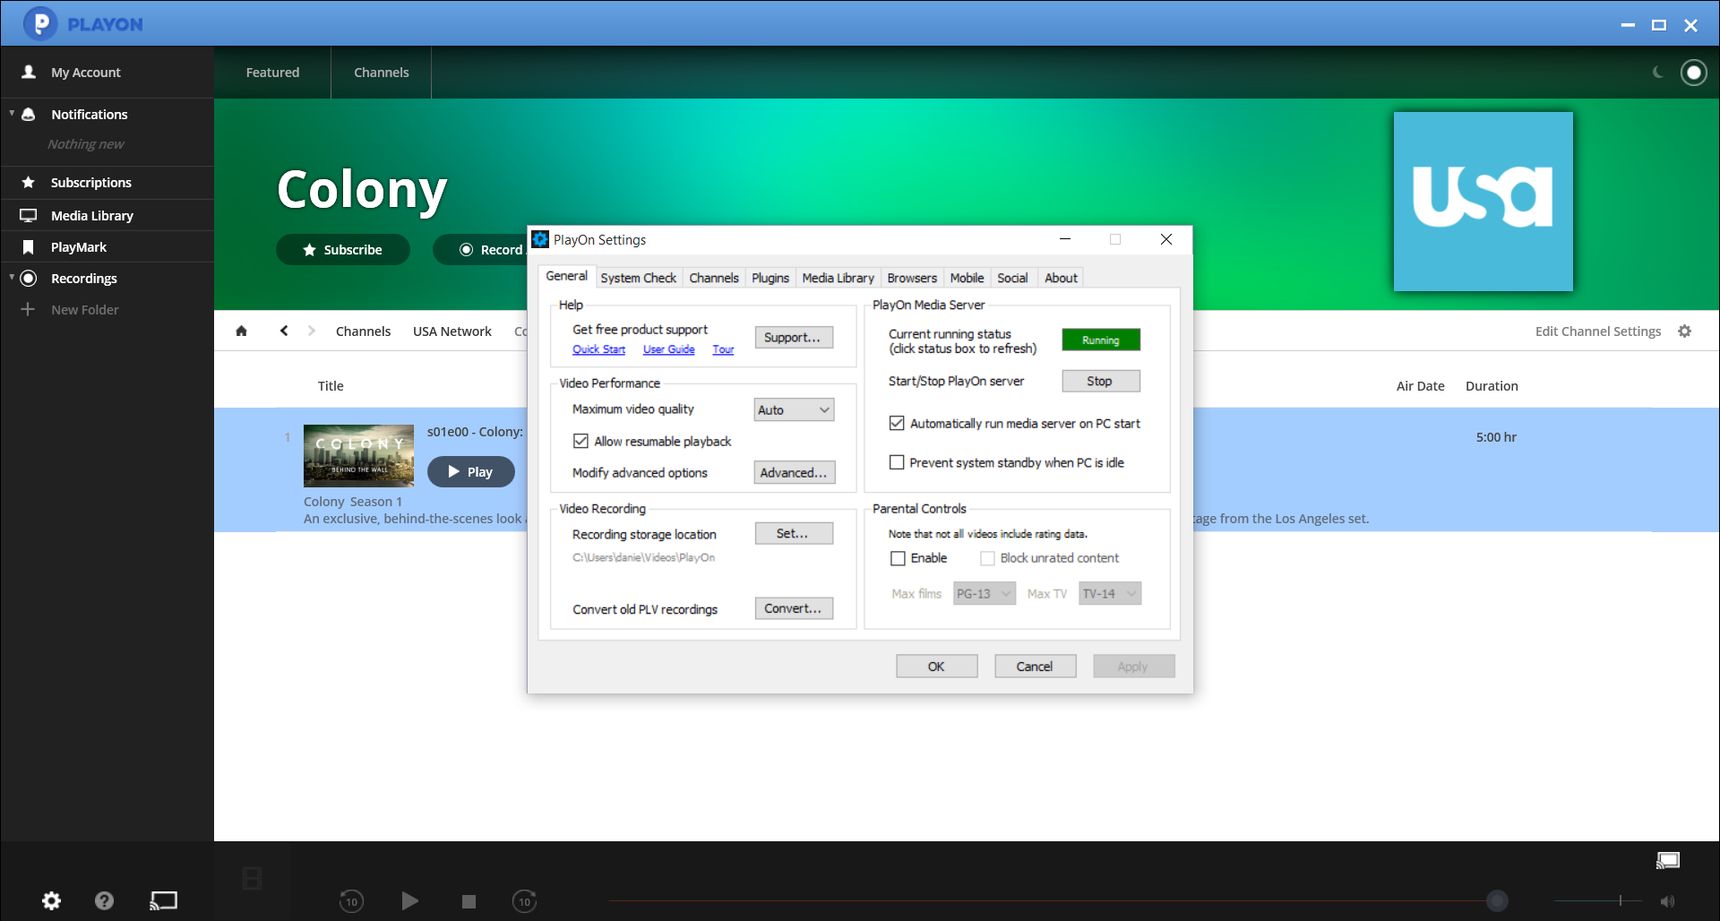1720x921 pixels.
Task: Toggle Allow resumable playback checkbox
Action: point(580,441)
